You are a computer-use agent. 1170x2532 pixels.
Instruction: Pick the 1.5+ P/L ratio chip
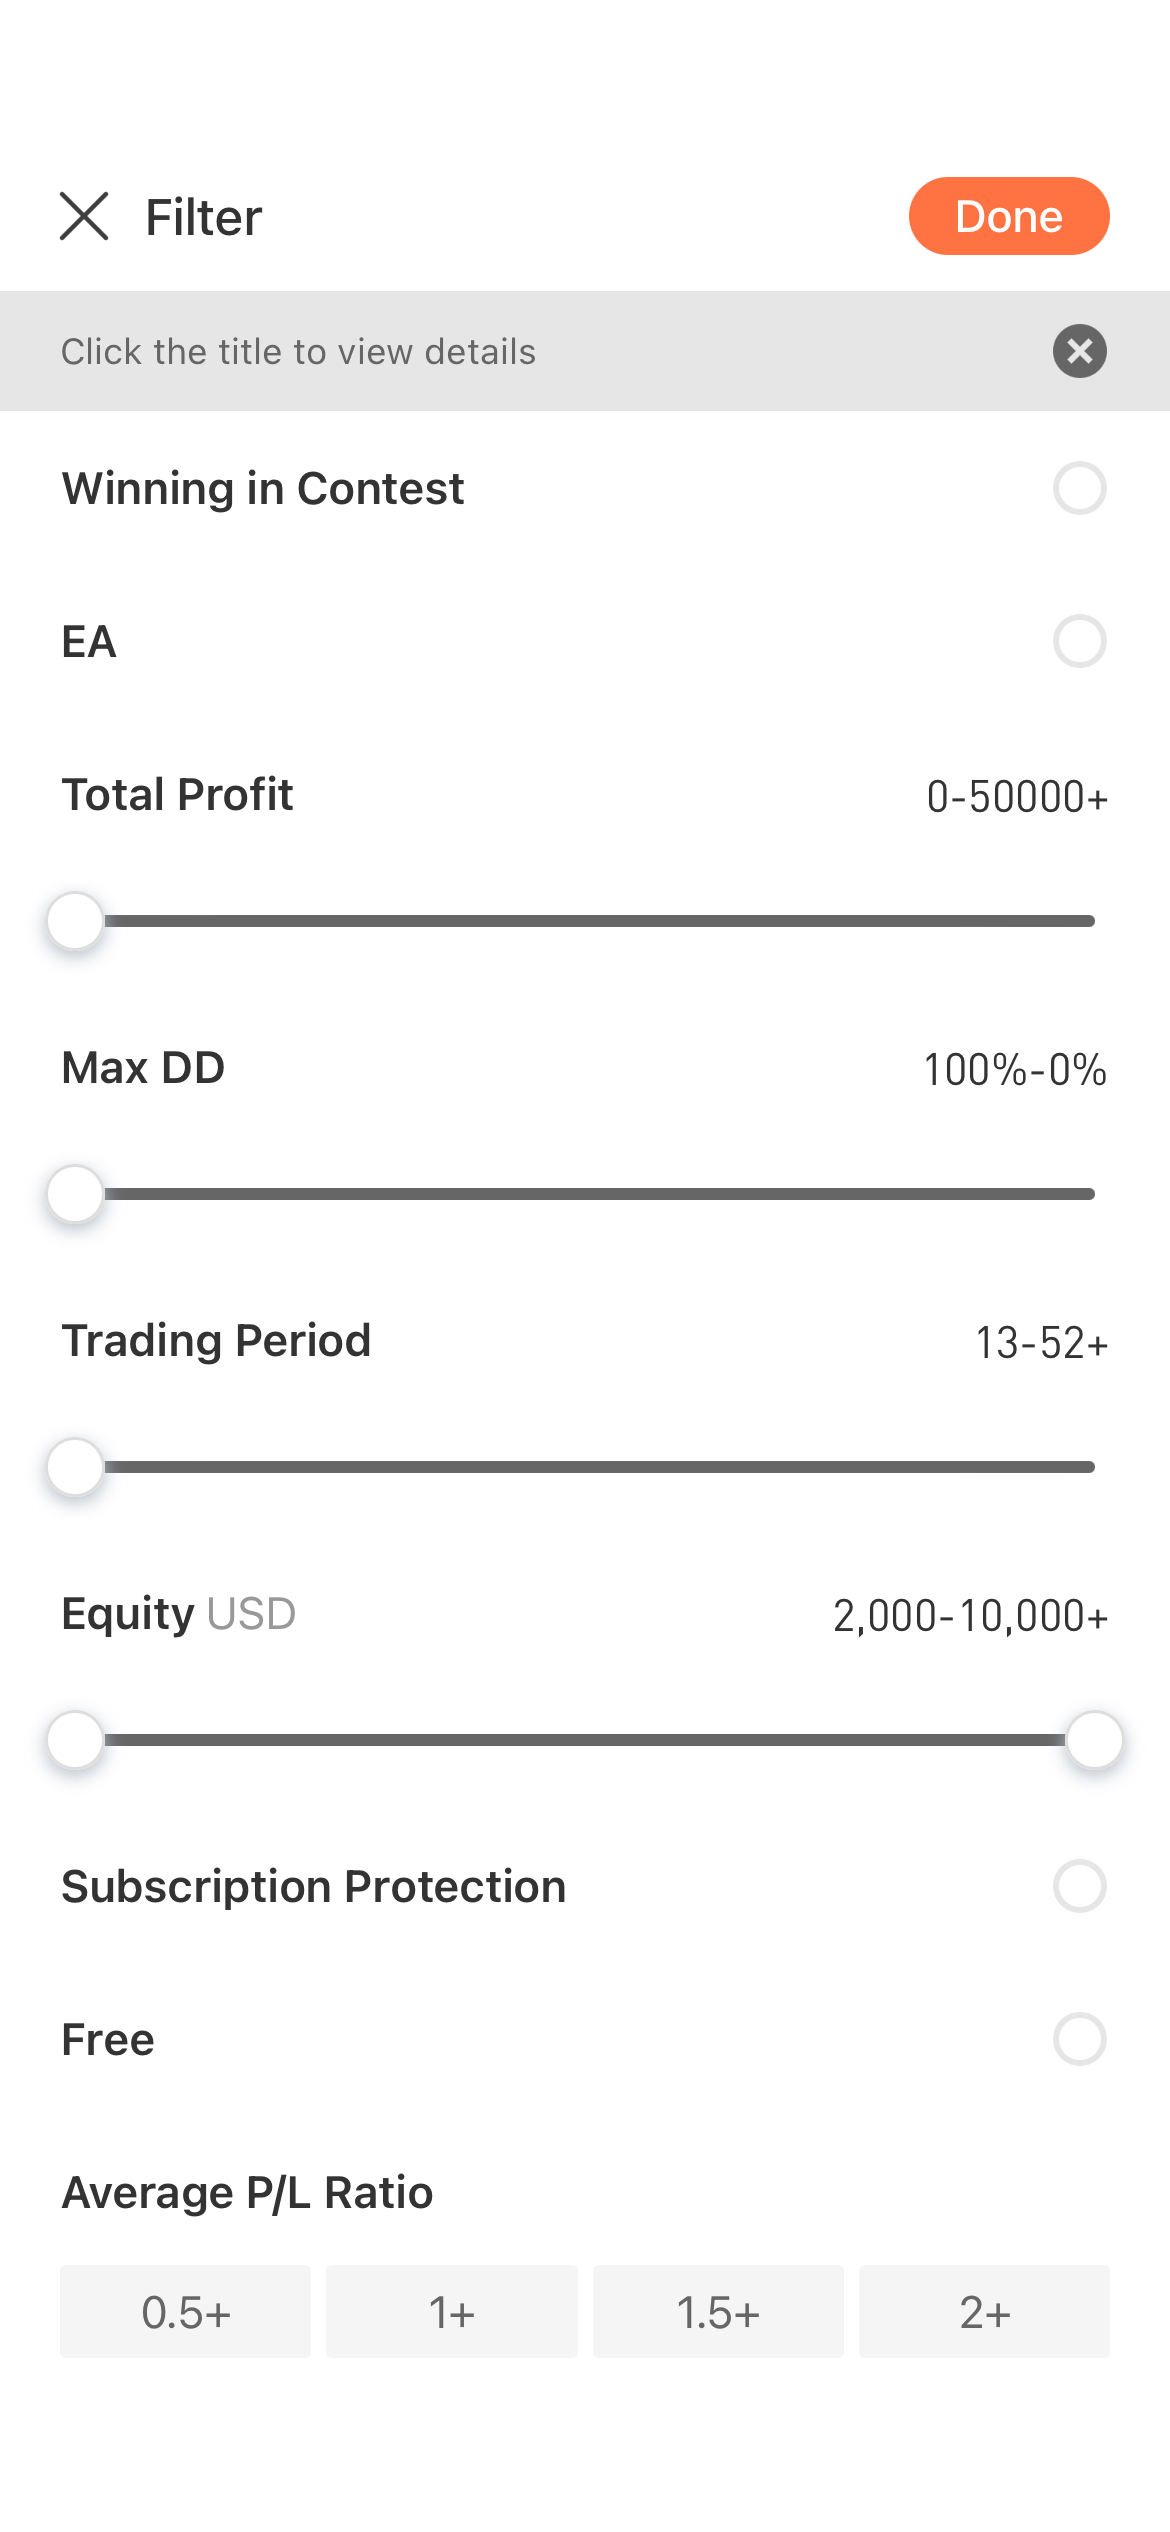[x=718, y=2311]
